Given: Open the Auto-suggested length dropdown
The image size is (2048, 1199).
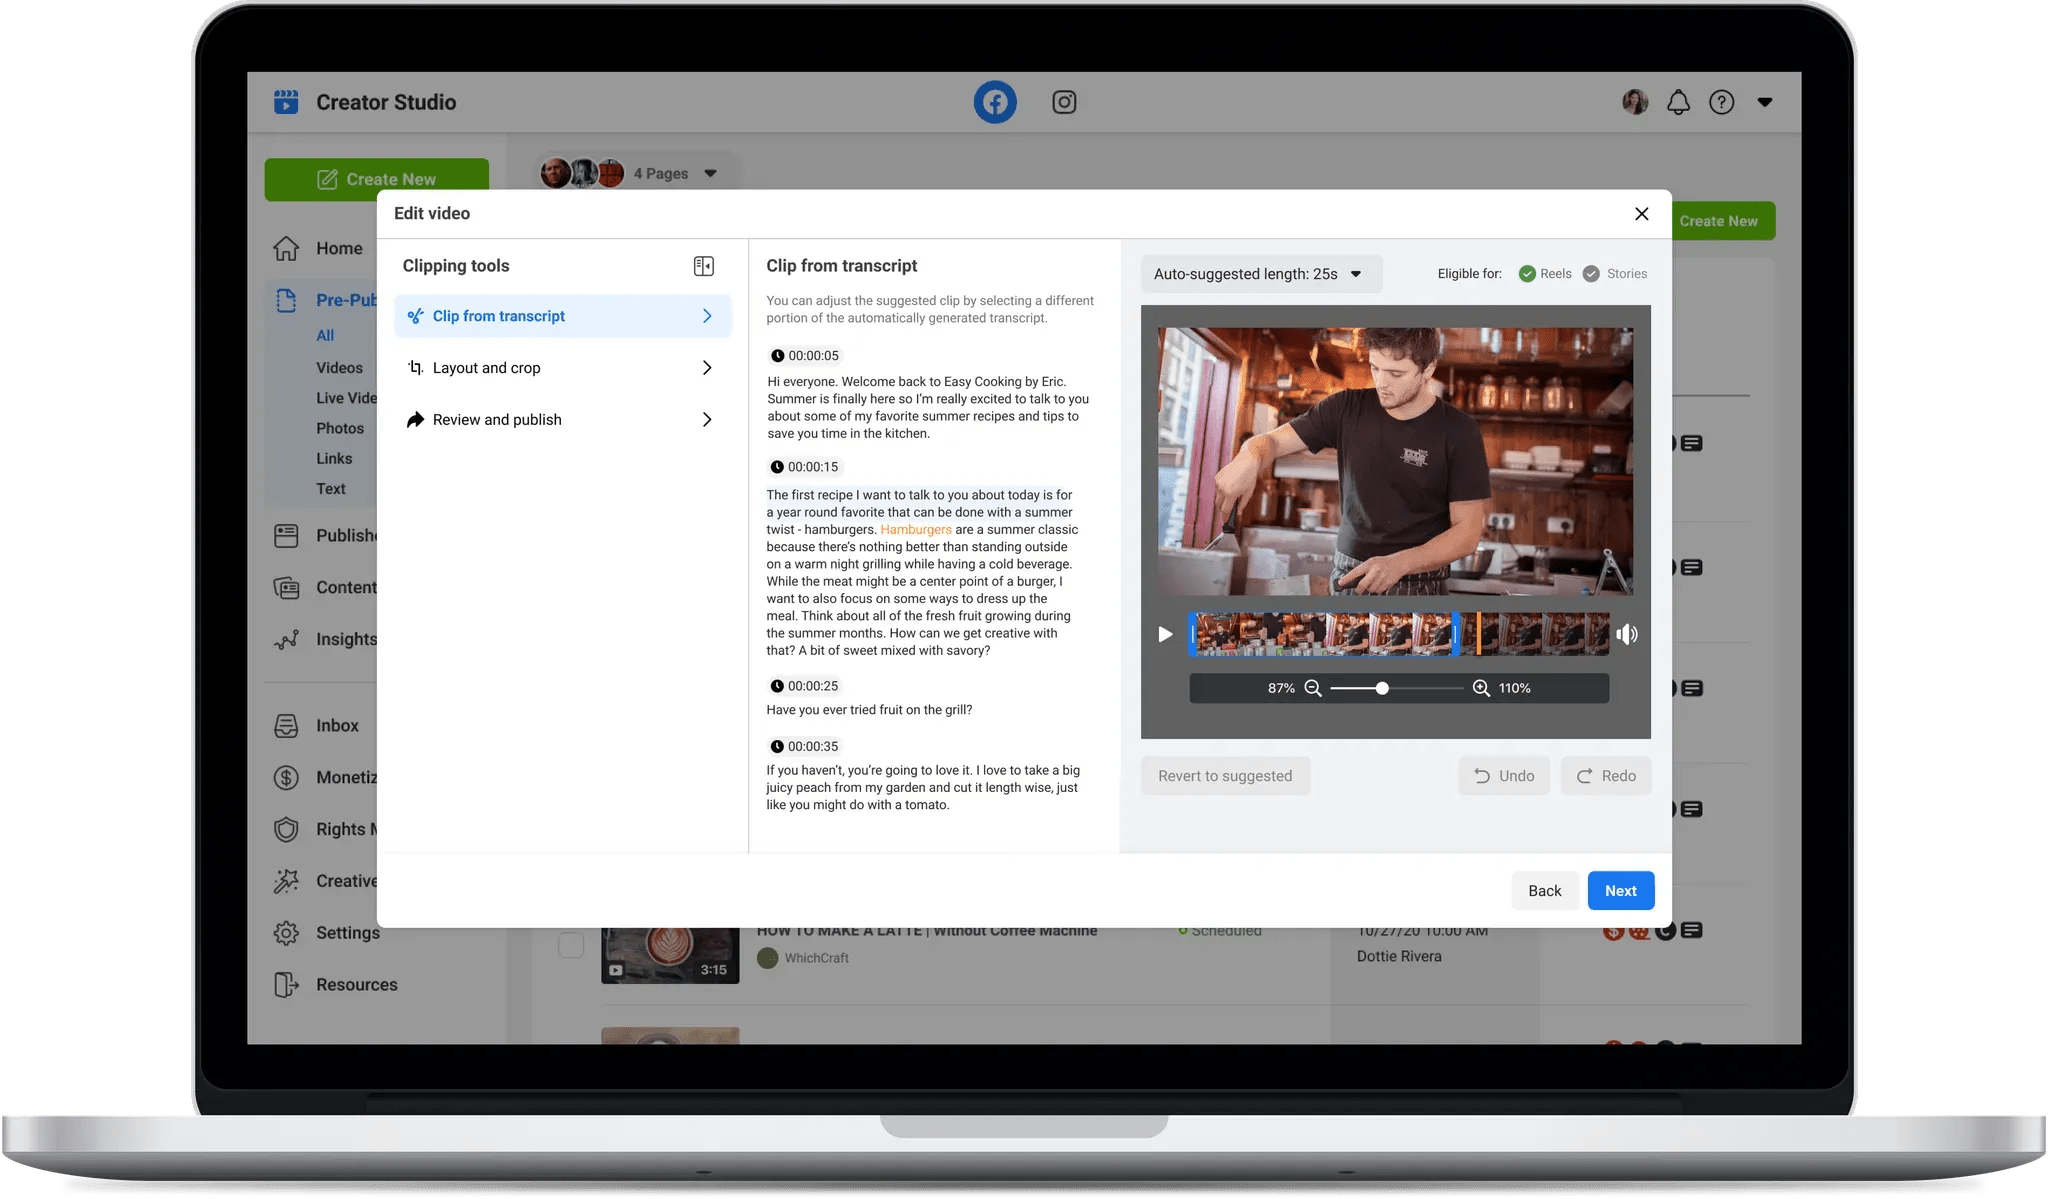Looking at the screenshot, I should 1260,274.
